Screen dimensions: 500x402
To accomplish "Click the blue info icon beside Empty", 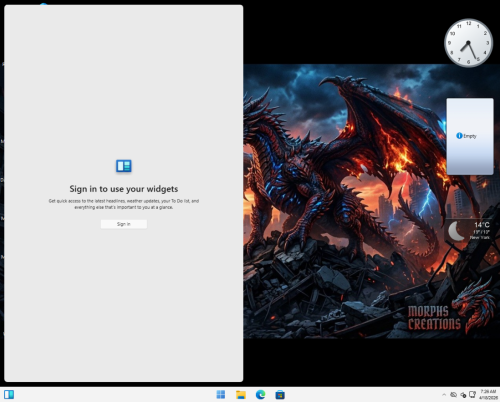I will pyautogui.click(x=459, y=136).
